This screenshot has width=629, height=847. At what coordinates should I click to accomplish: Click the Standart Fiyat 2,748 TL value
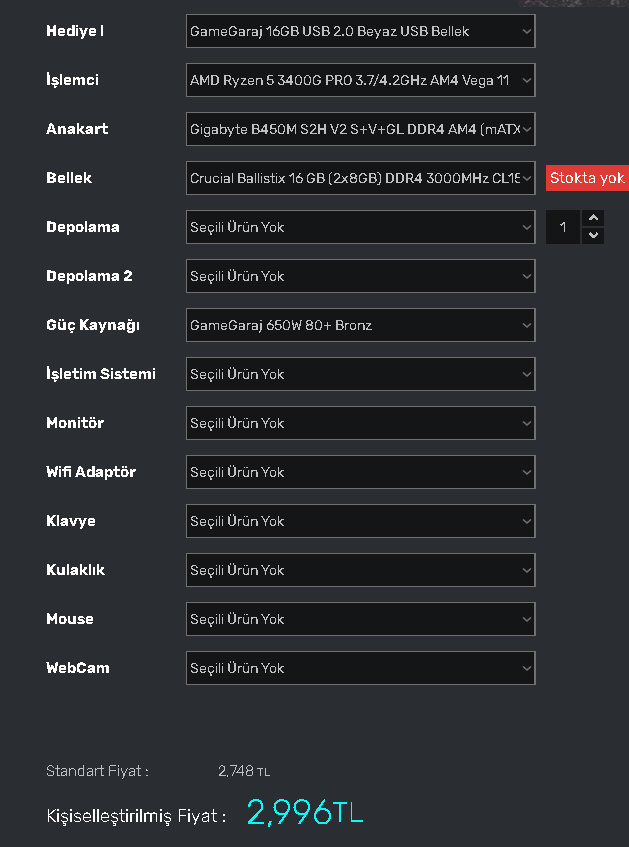click(x=244, y=771)
